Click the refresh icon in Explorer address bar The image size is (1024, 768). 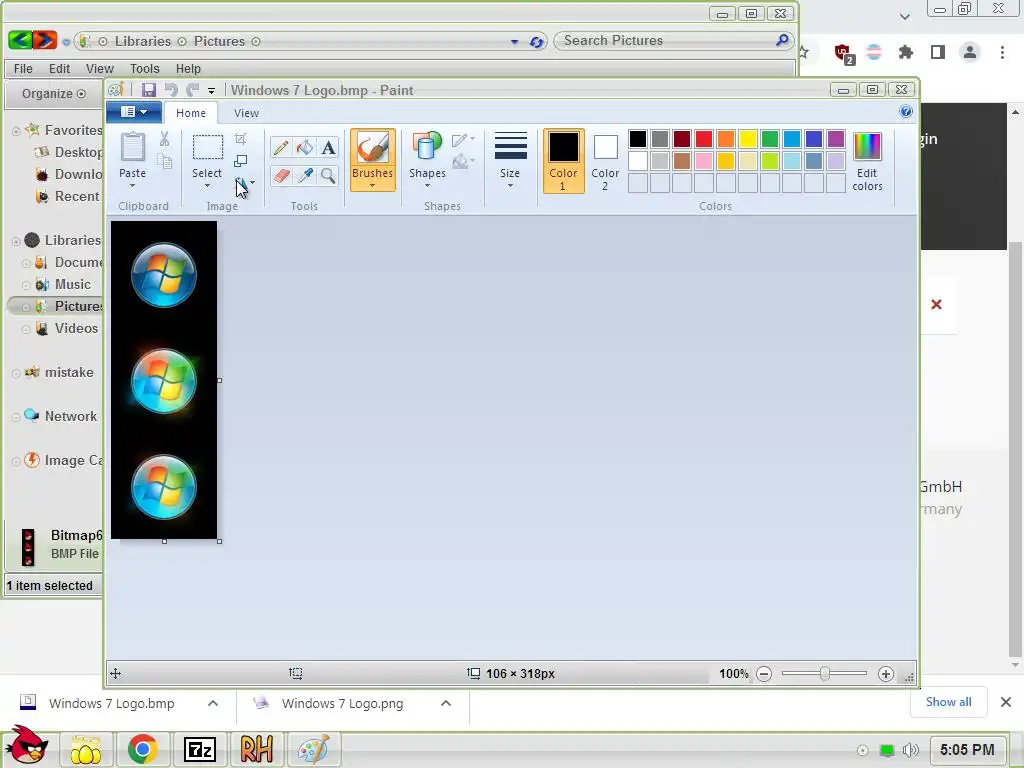click(536, 42)
